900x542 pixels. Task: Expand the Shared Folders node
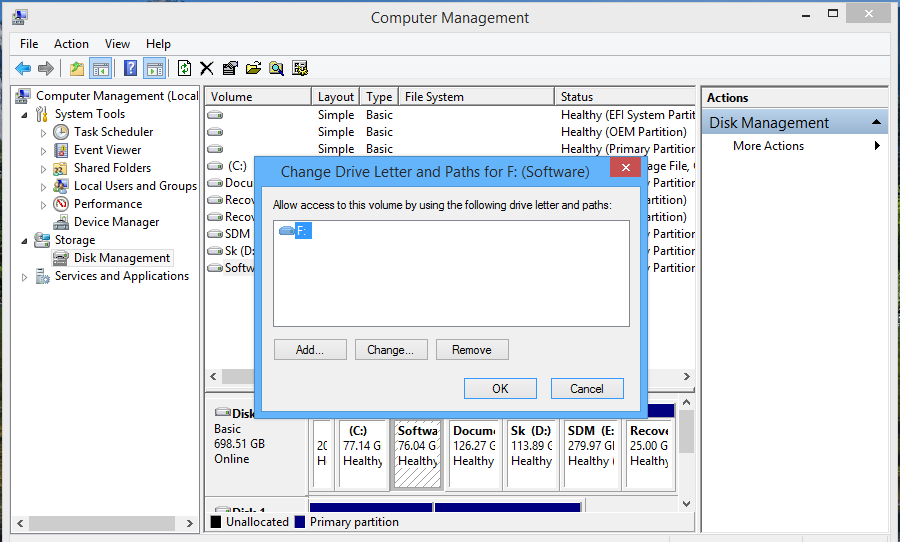coord(43,169)
